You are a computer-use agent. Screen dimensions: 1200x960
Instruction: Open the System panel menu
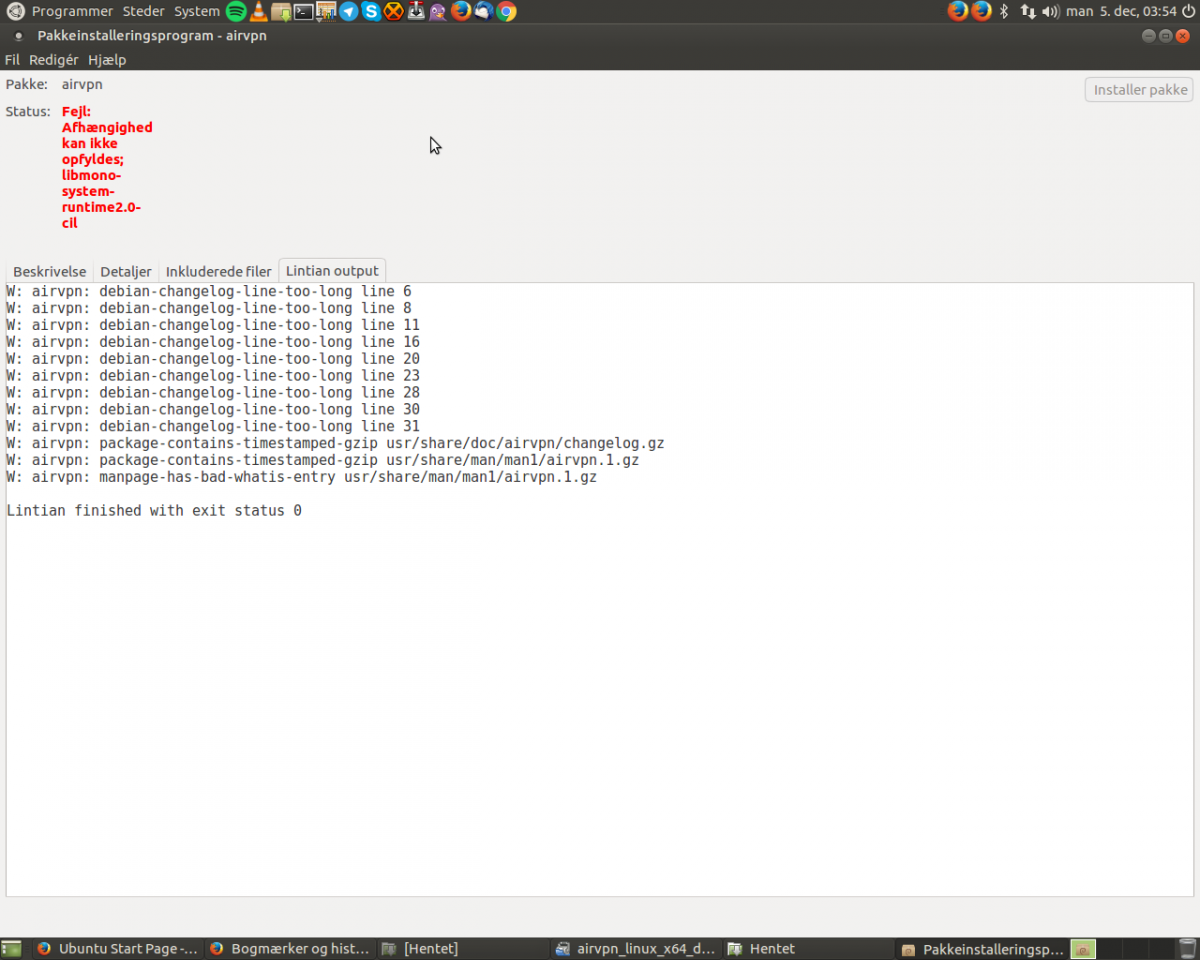(197, 11)
